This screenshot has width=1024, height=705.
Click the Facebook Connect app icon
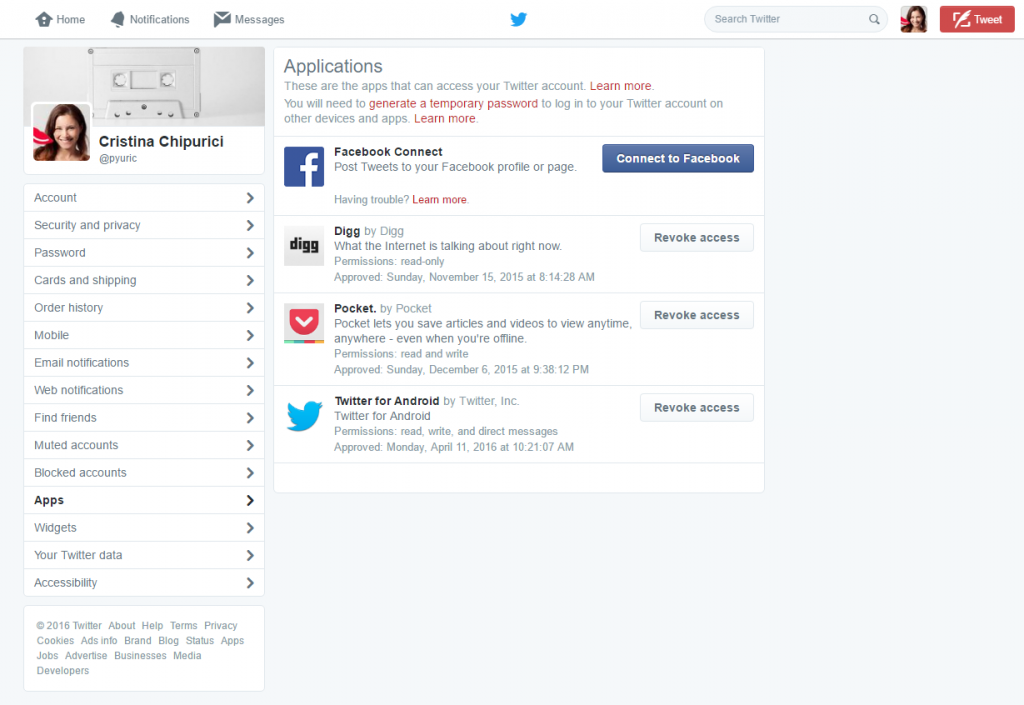tap(304, 165)
